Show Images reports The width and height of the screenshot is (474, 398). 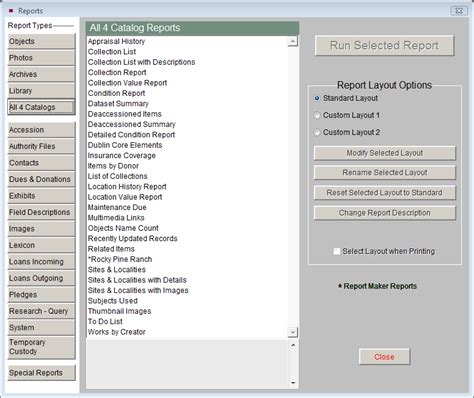(x=41, y=229)
